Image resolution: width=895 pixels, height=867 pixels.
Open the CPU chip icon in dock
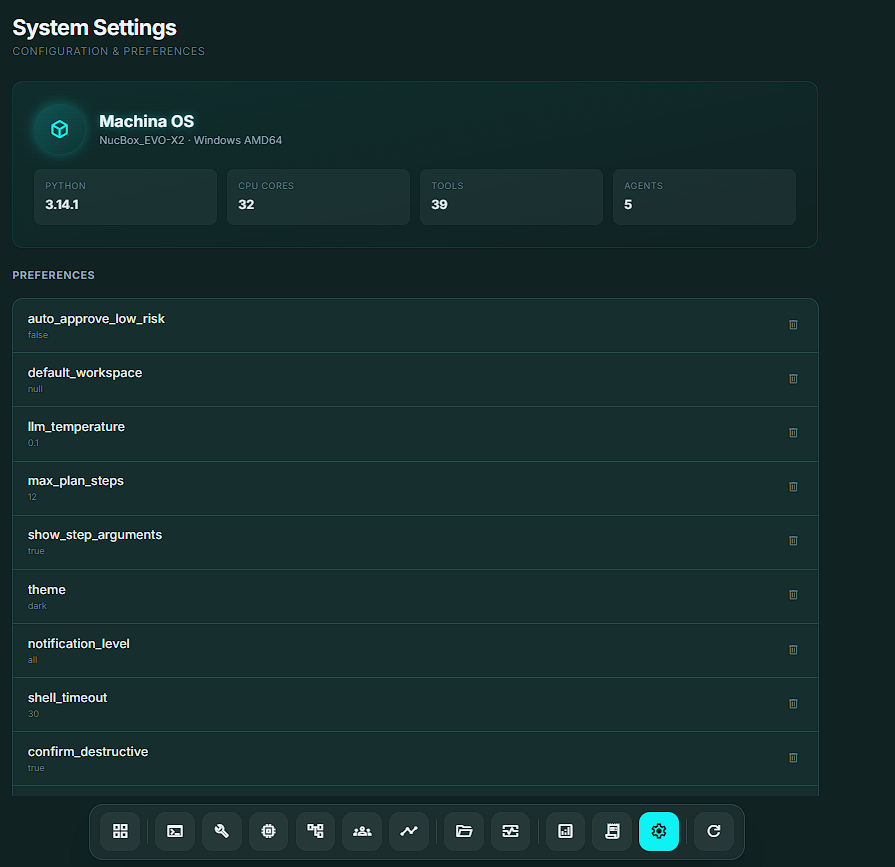click(268, 831)
